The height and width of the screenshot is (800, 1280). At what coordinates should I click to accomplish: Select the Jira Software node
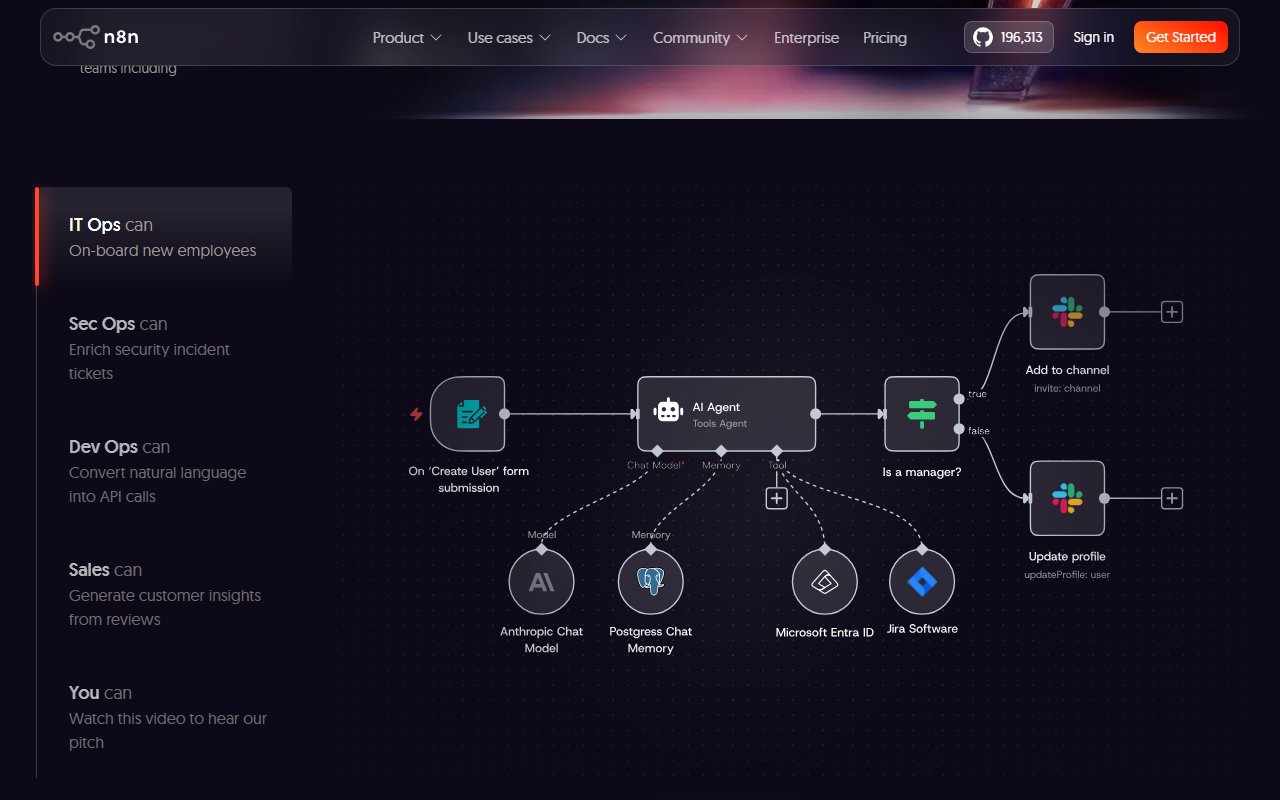(922, 581)
